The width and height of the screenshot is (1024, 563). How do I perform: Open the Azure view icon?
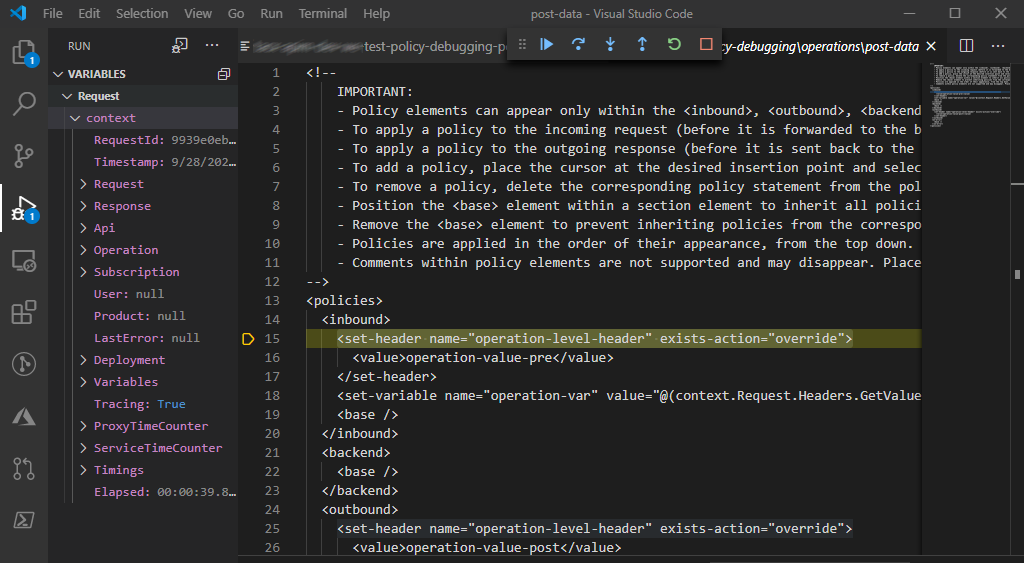(x=24, y=417)
